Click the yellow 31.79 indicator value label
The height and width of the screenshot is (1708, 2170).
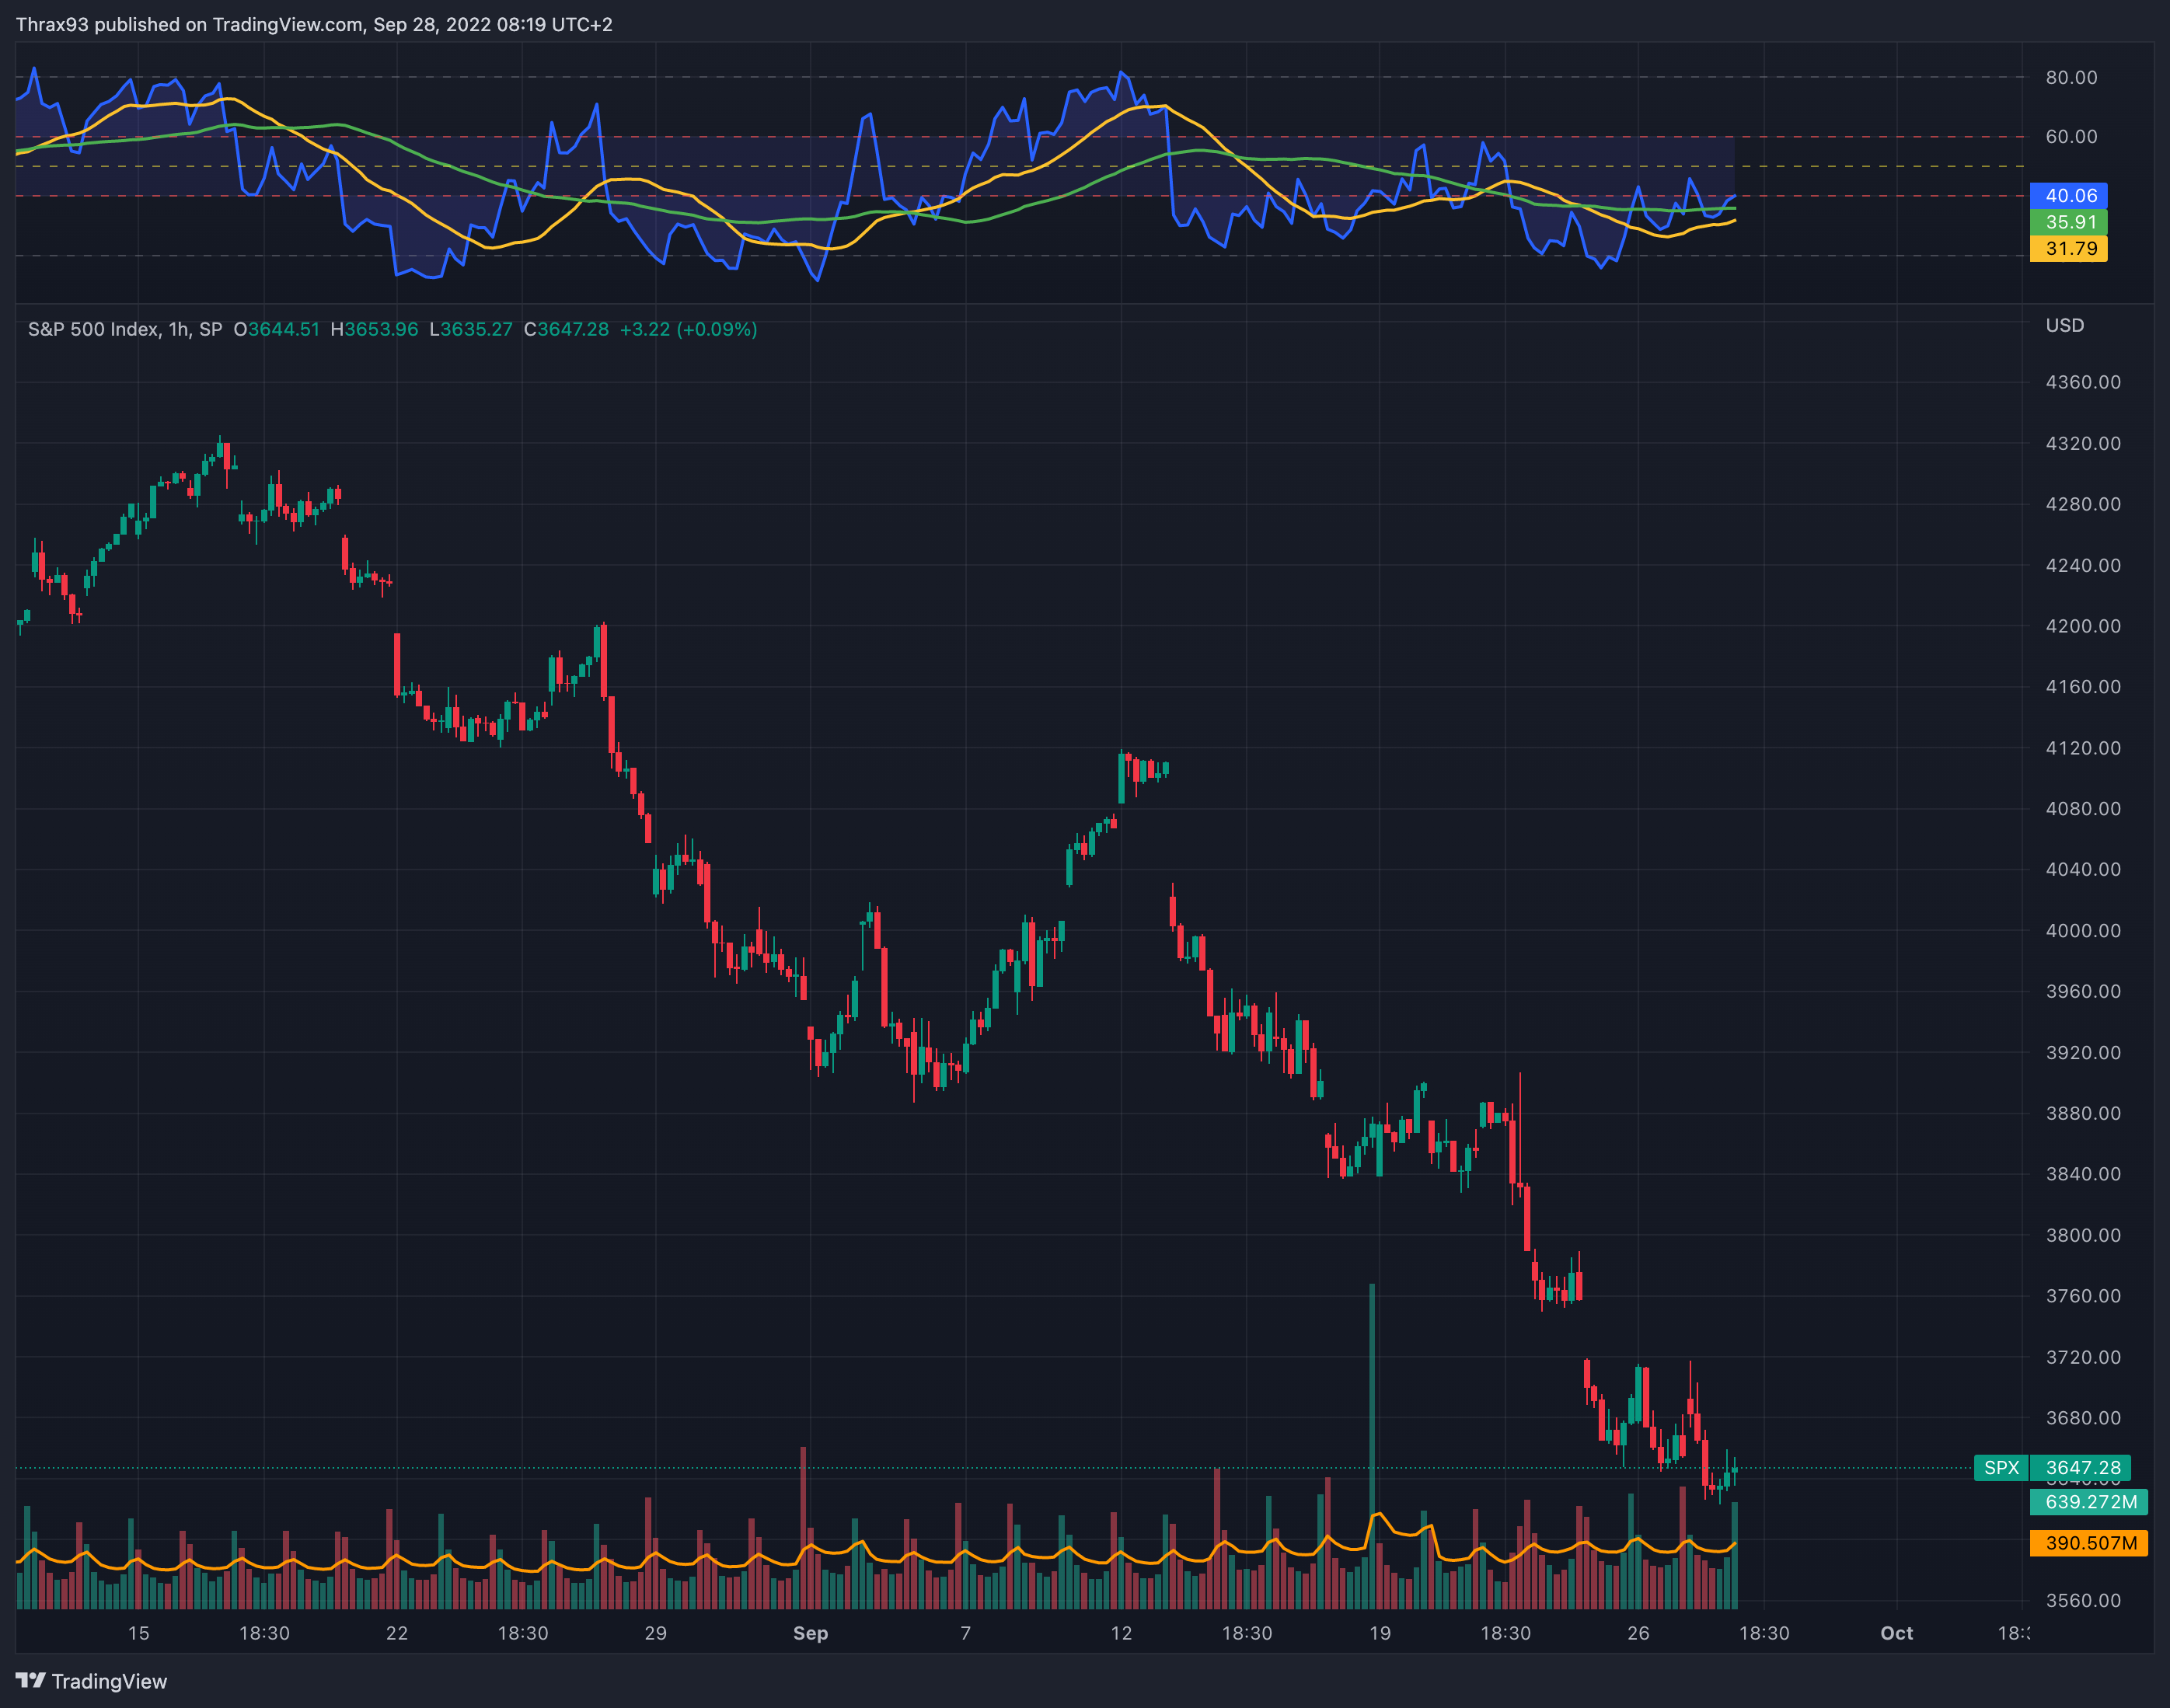point(2068,248)
